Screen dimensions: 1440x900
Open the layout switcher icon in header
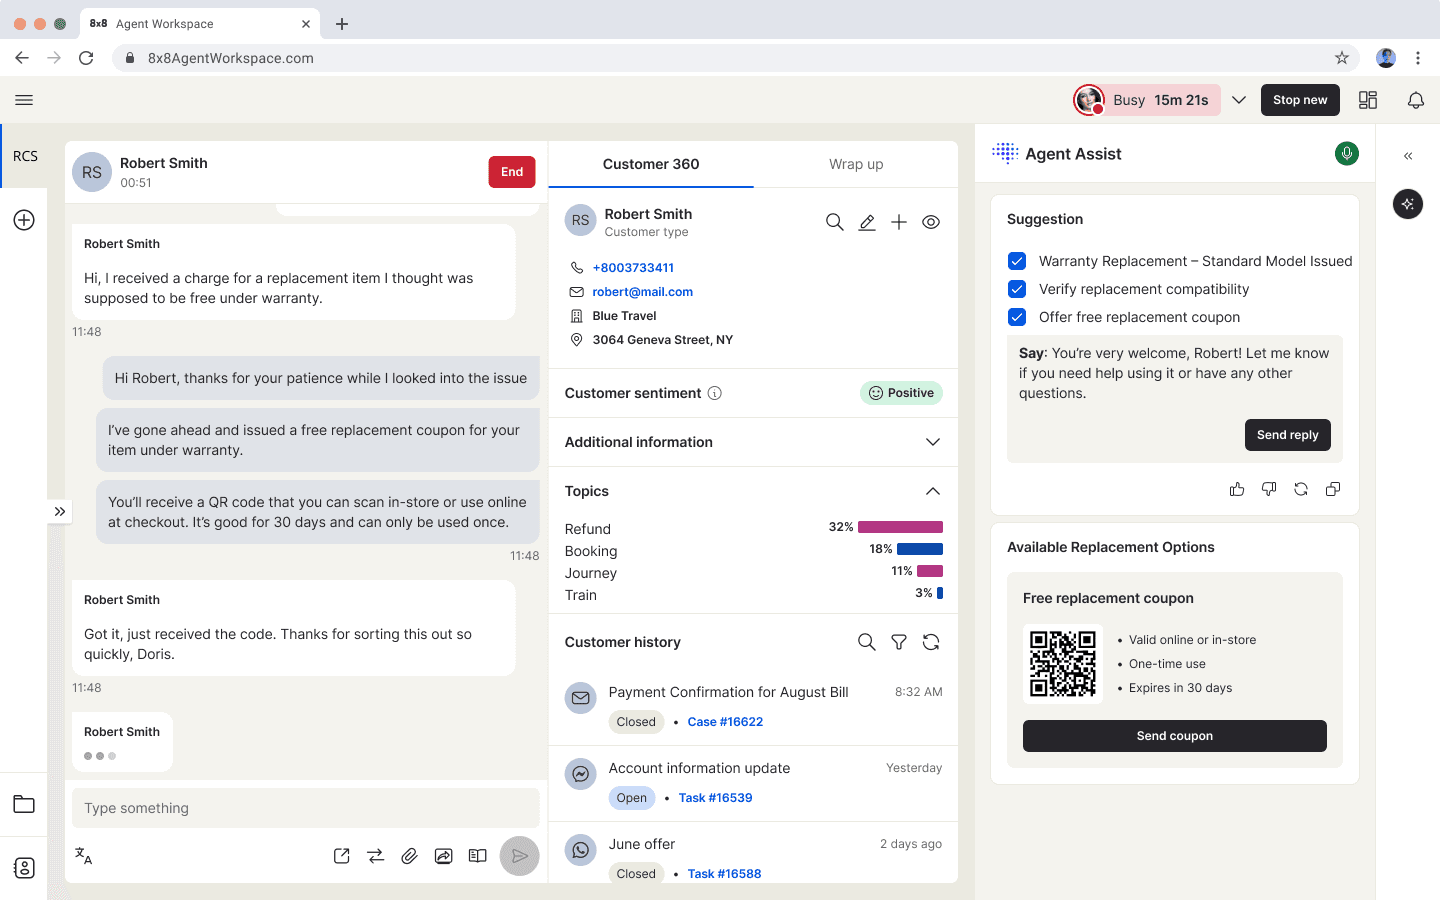[1368, 100]
